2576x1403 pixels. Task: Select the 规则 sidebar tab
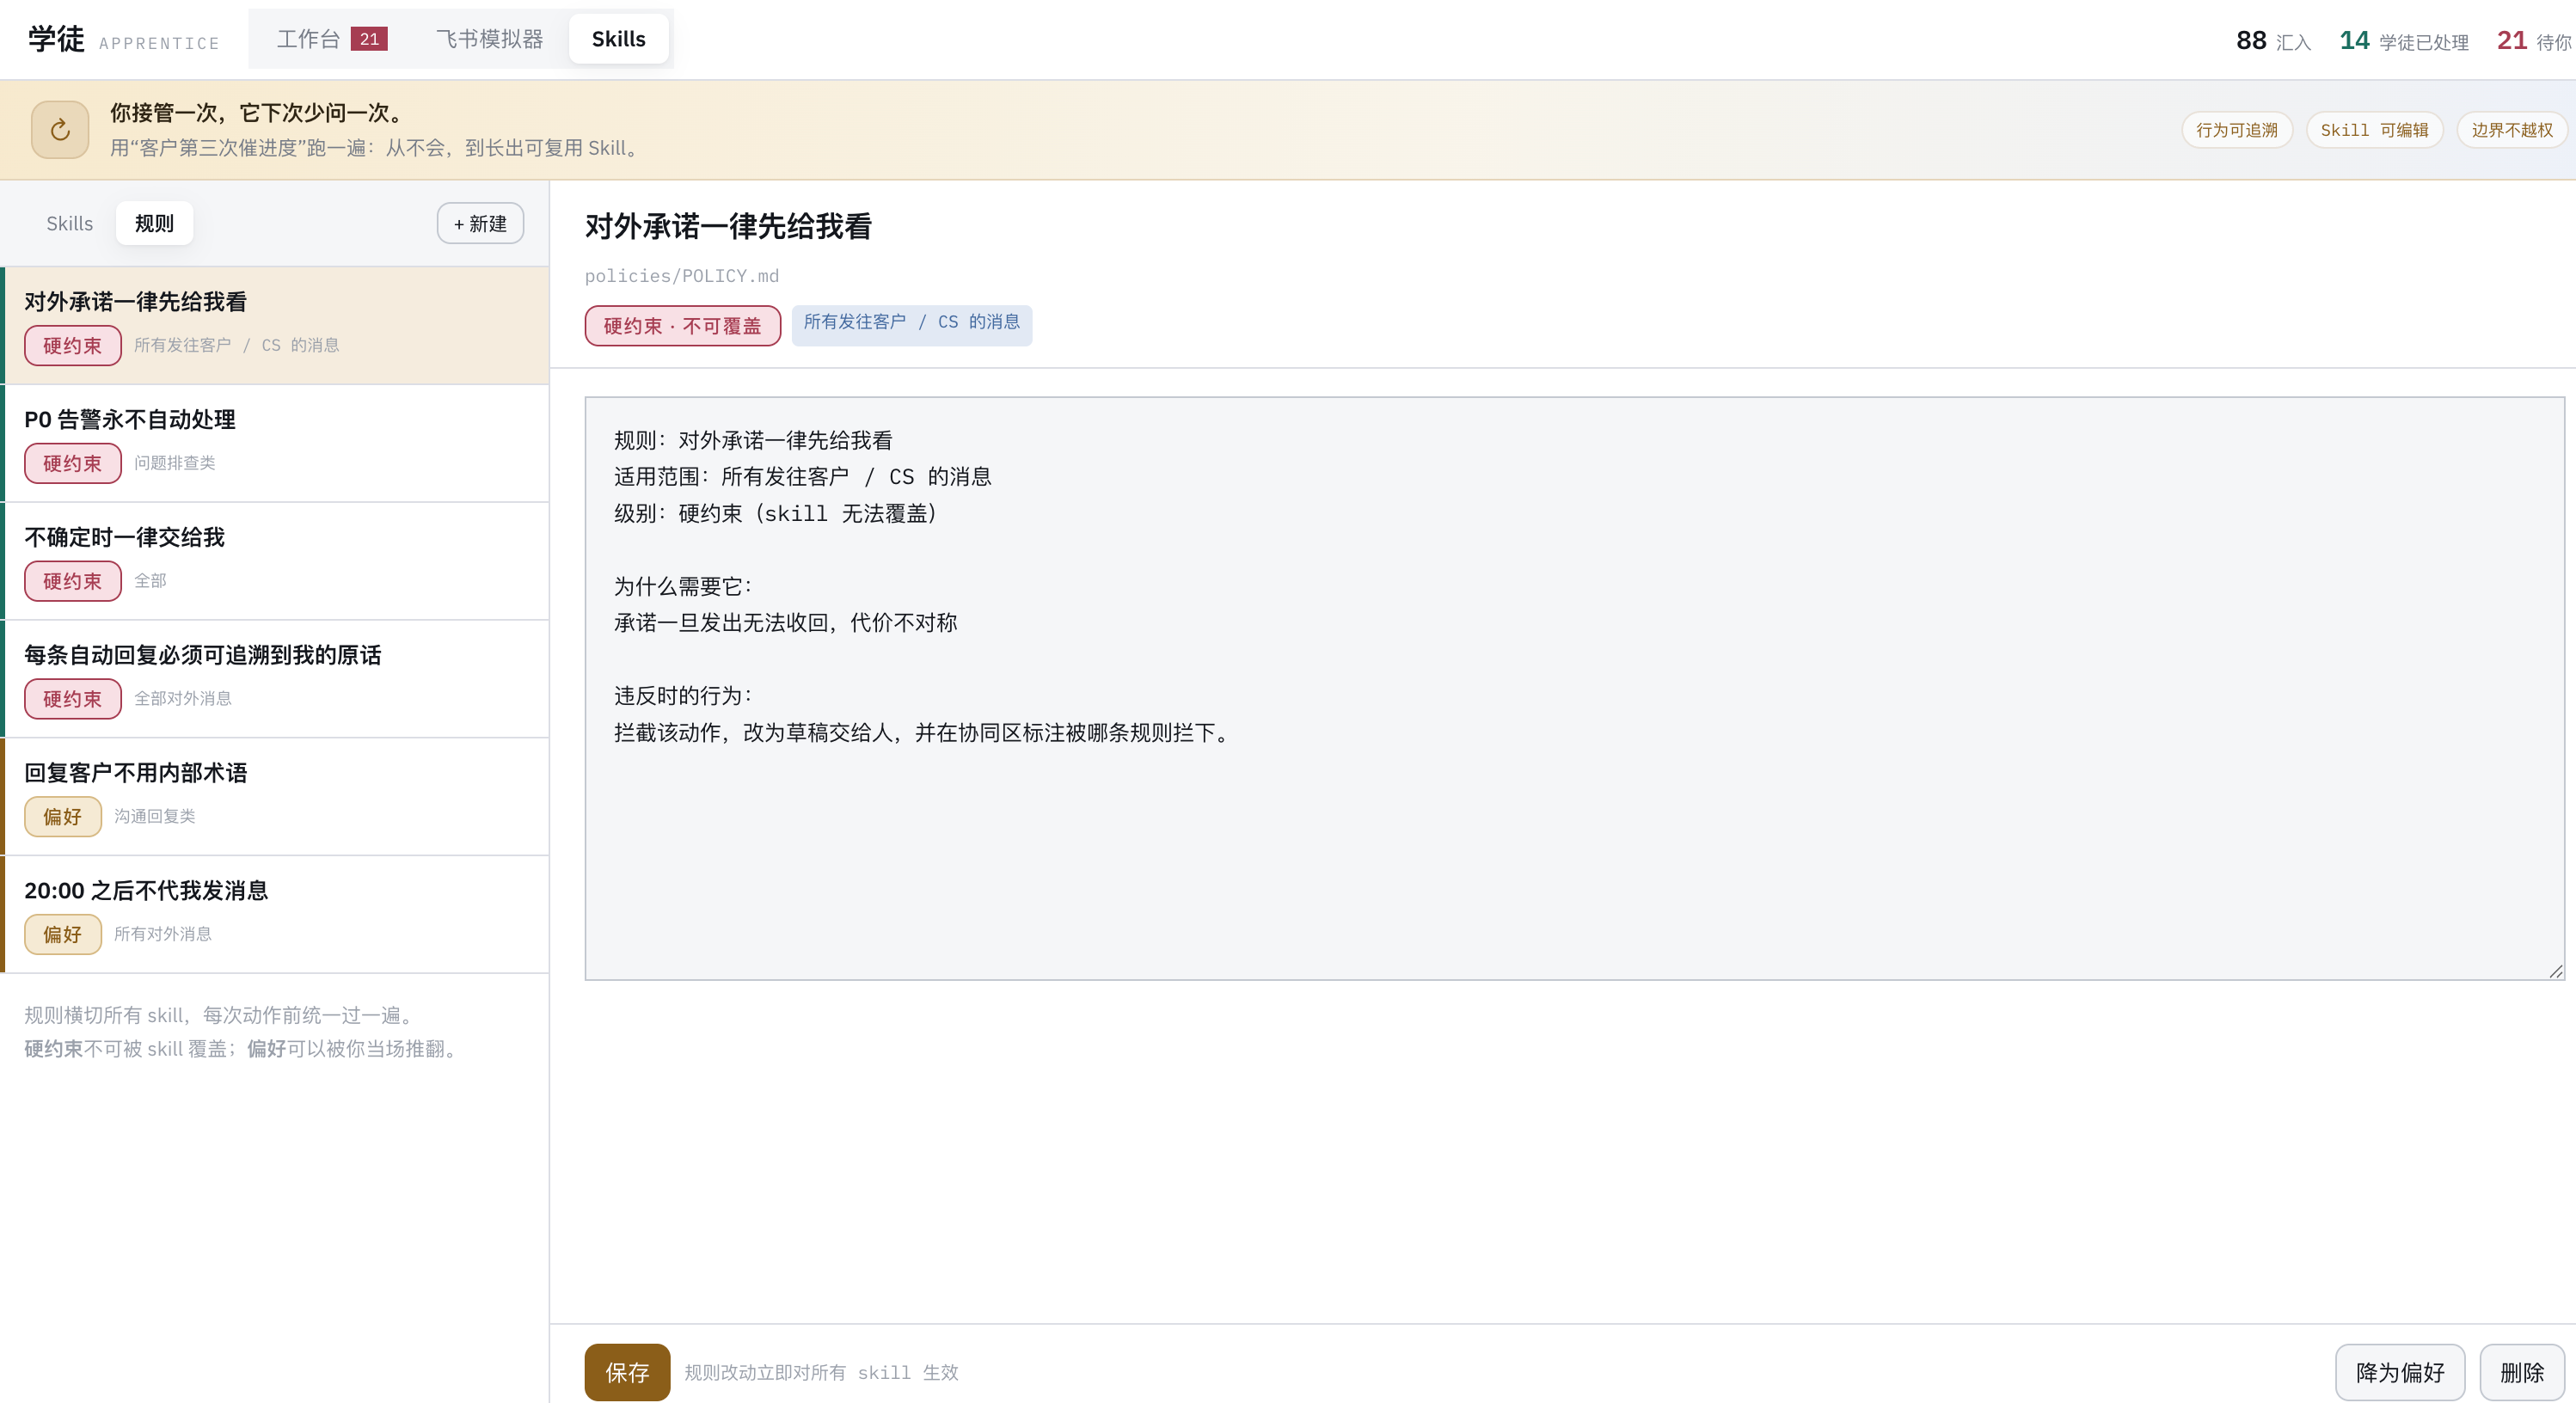154,223
